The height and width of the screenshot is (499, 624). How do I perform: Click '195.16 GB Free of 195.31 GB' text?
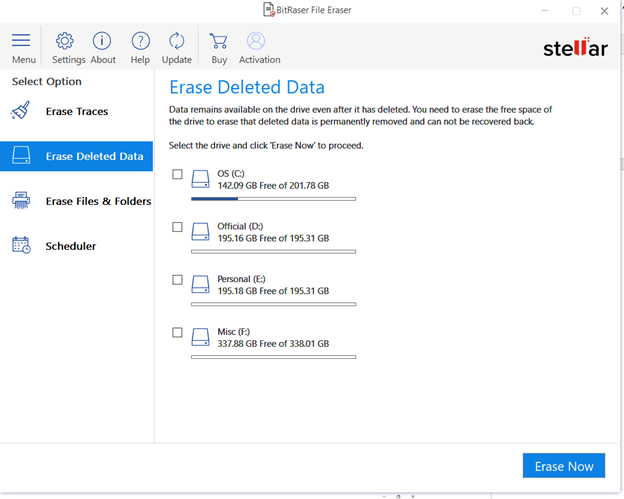(273, 238)
